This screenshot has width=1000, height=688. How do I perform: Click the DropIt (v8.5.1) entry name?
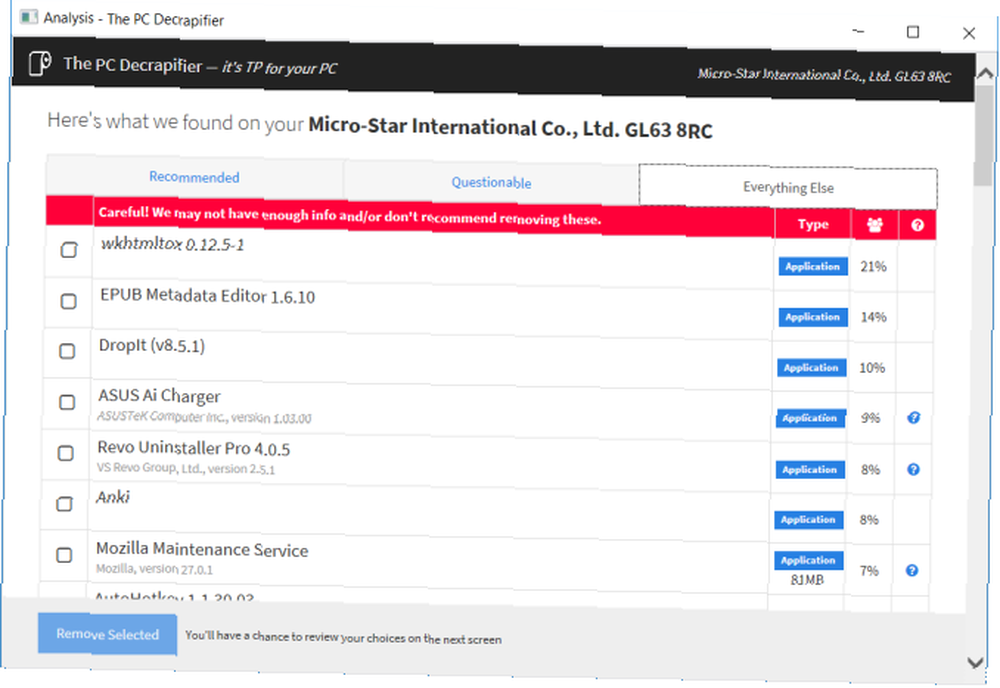point(152,346)
